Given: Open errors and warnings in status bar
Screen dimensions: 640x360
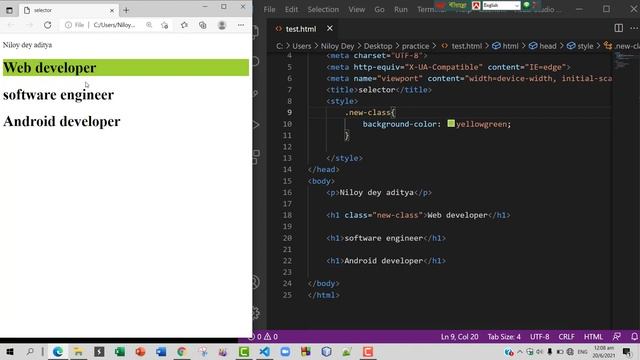Looking at the screenshot, I should [264, 337].
